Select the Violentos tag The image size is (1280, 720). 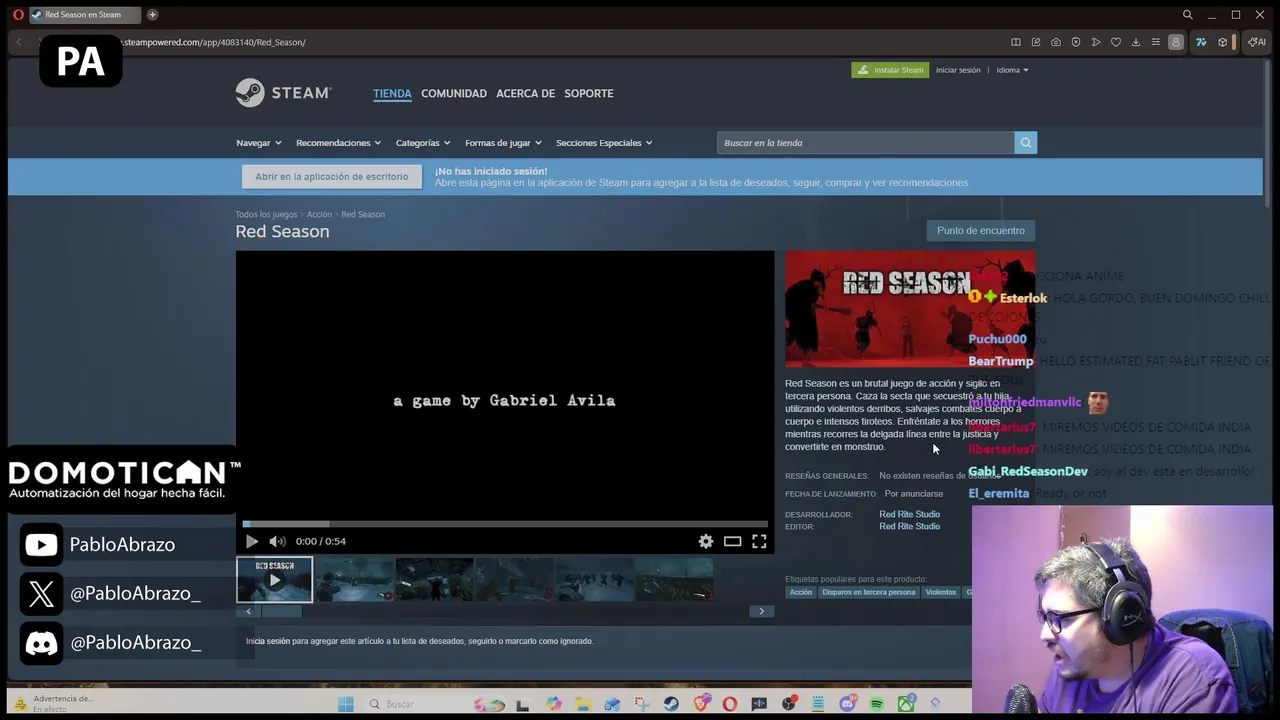[x=940, y=592]
